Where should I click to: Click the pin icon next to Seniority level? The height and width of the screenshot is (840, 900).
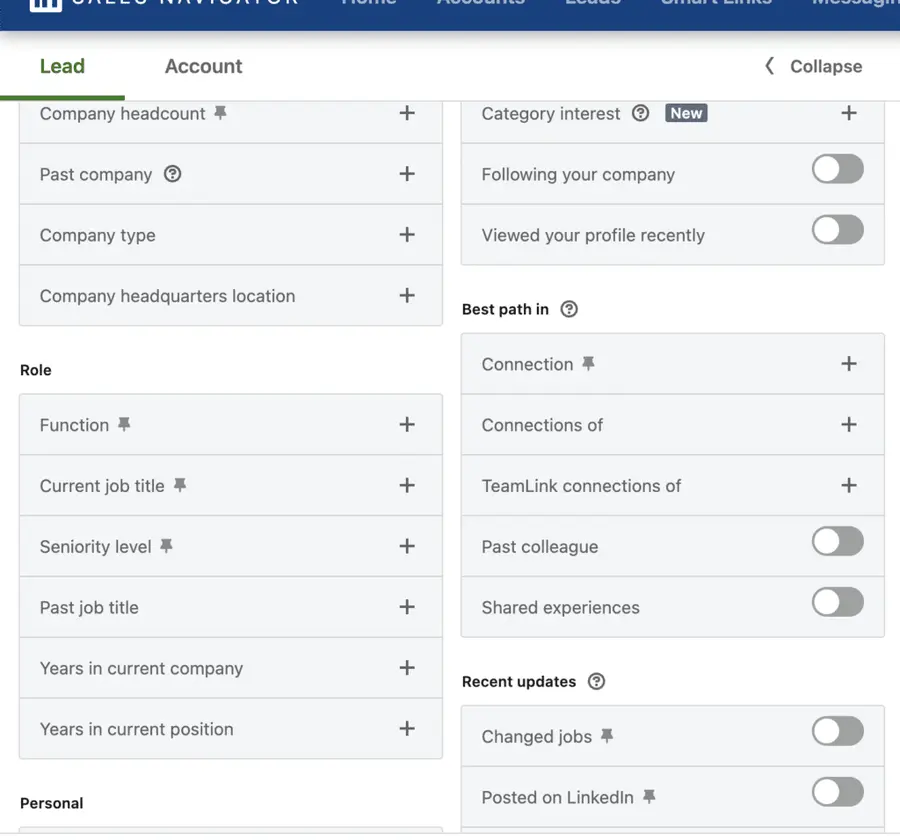click(x=164, y=546)
